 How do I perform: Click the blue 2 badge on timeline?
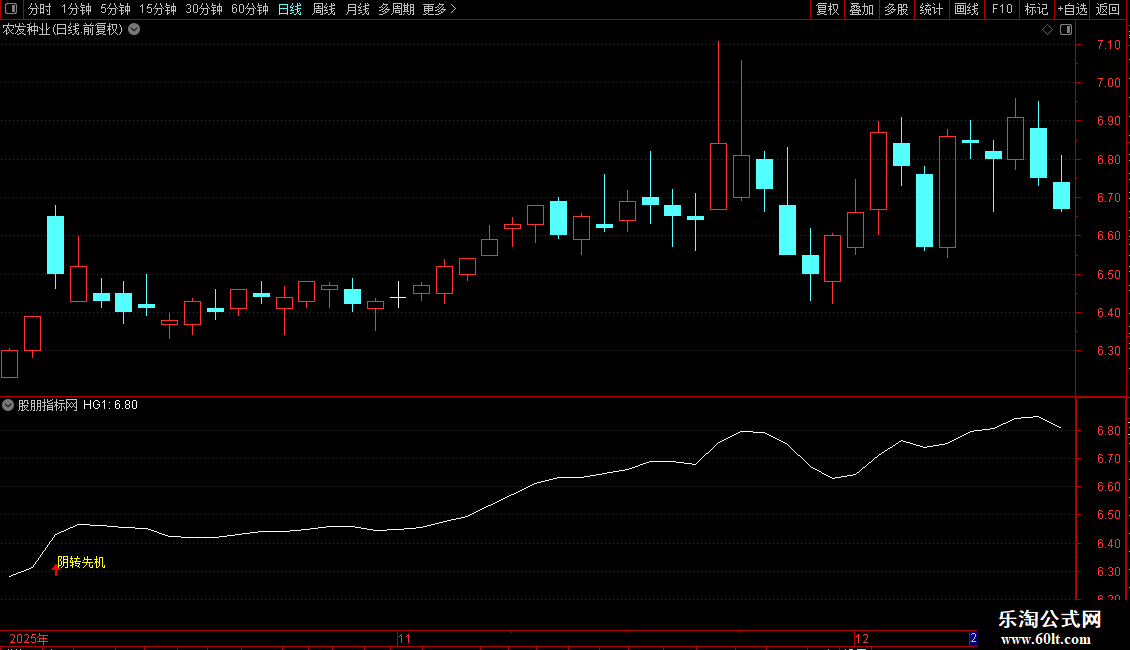coord(974,638)
